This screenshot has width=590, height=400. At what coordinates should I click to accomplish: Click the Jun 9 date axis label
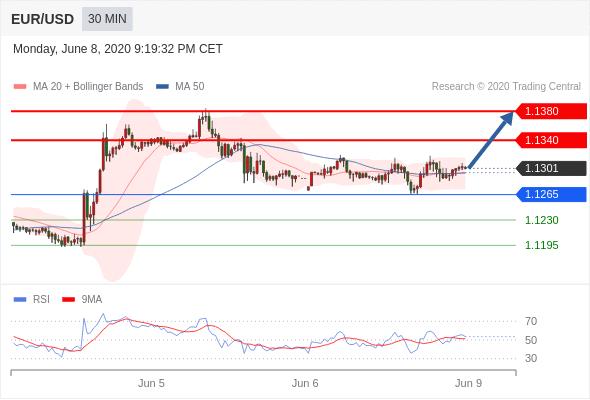click(x=468, y=383)
